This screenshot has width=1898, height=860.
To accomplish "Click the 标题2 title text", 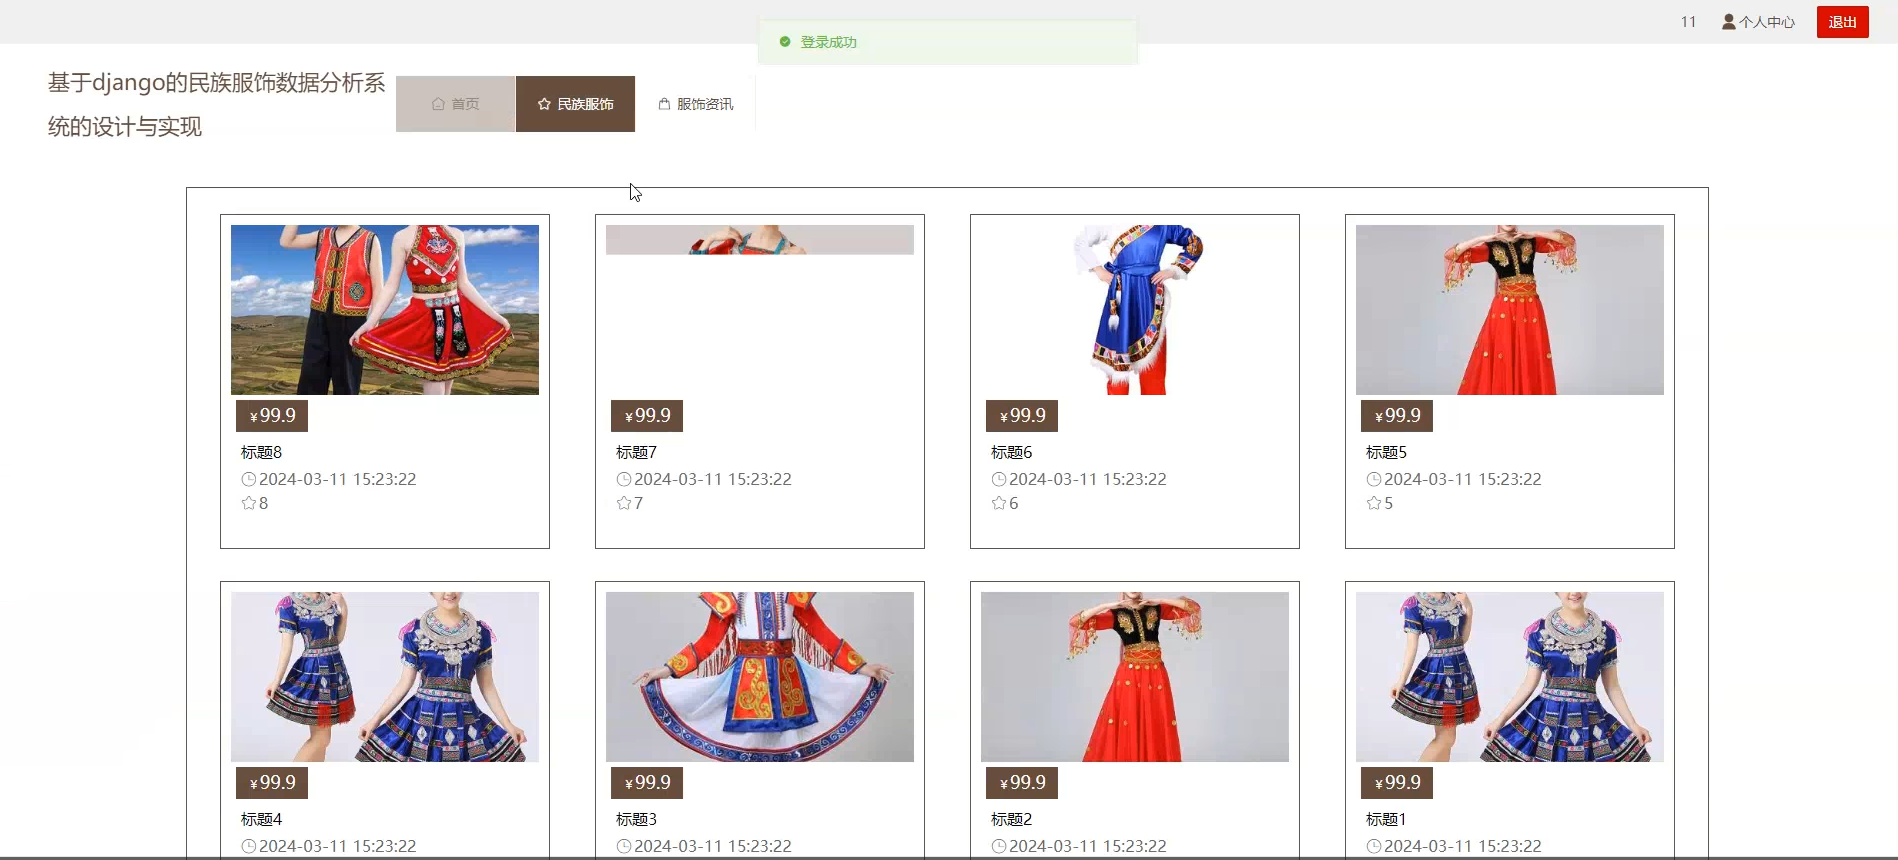I will [x=1011, y=820].
